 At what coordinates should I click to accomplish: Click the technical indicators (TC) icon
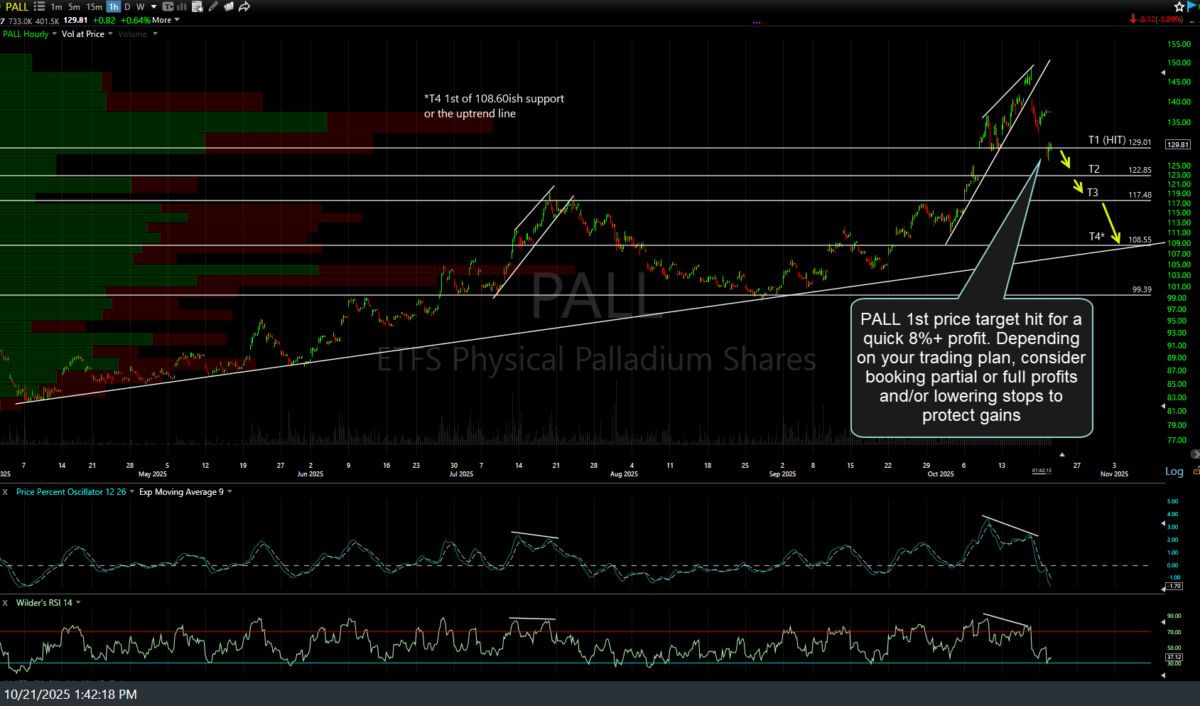point(167,6)
